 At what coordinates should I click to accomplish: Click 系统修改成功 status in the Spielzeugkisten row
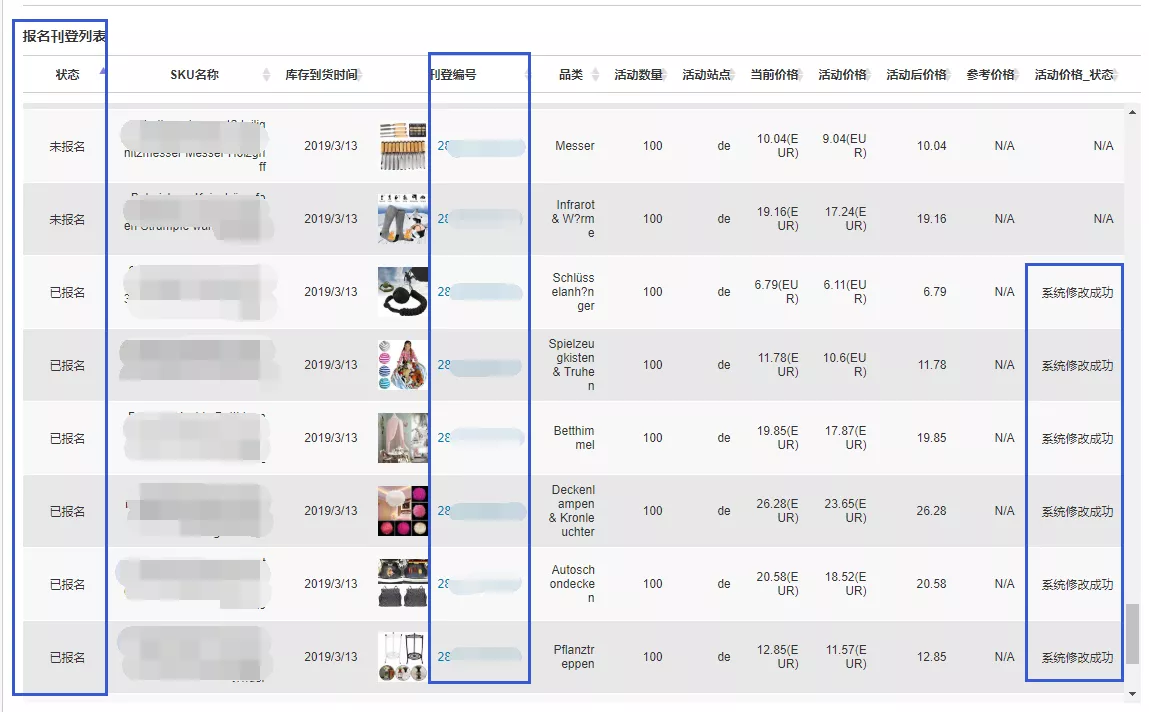point(1076,366)
